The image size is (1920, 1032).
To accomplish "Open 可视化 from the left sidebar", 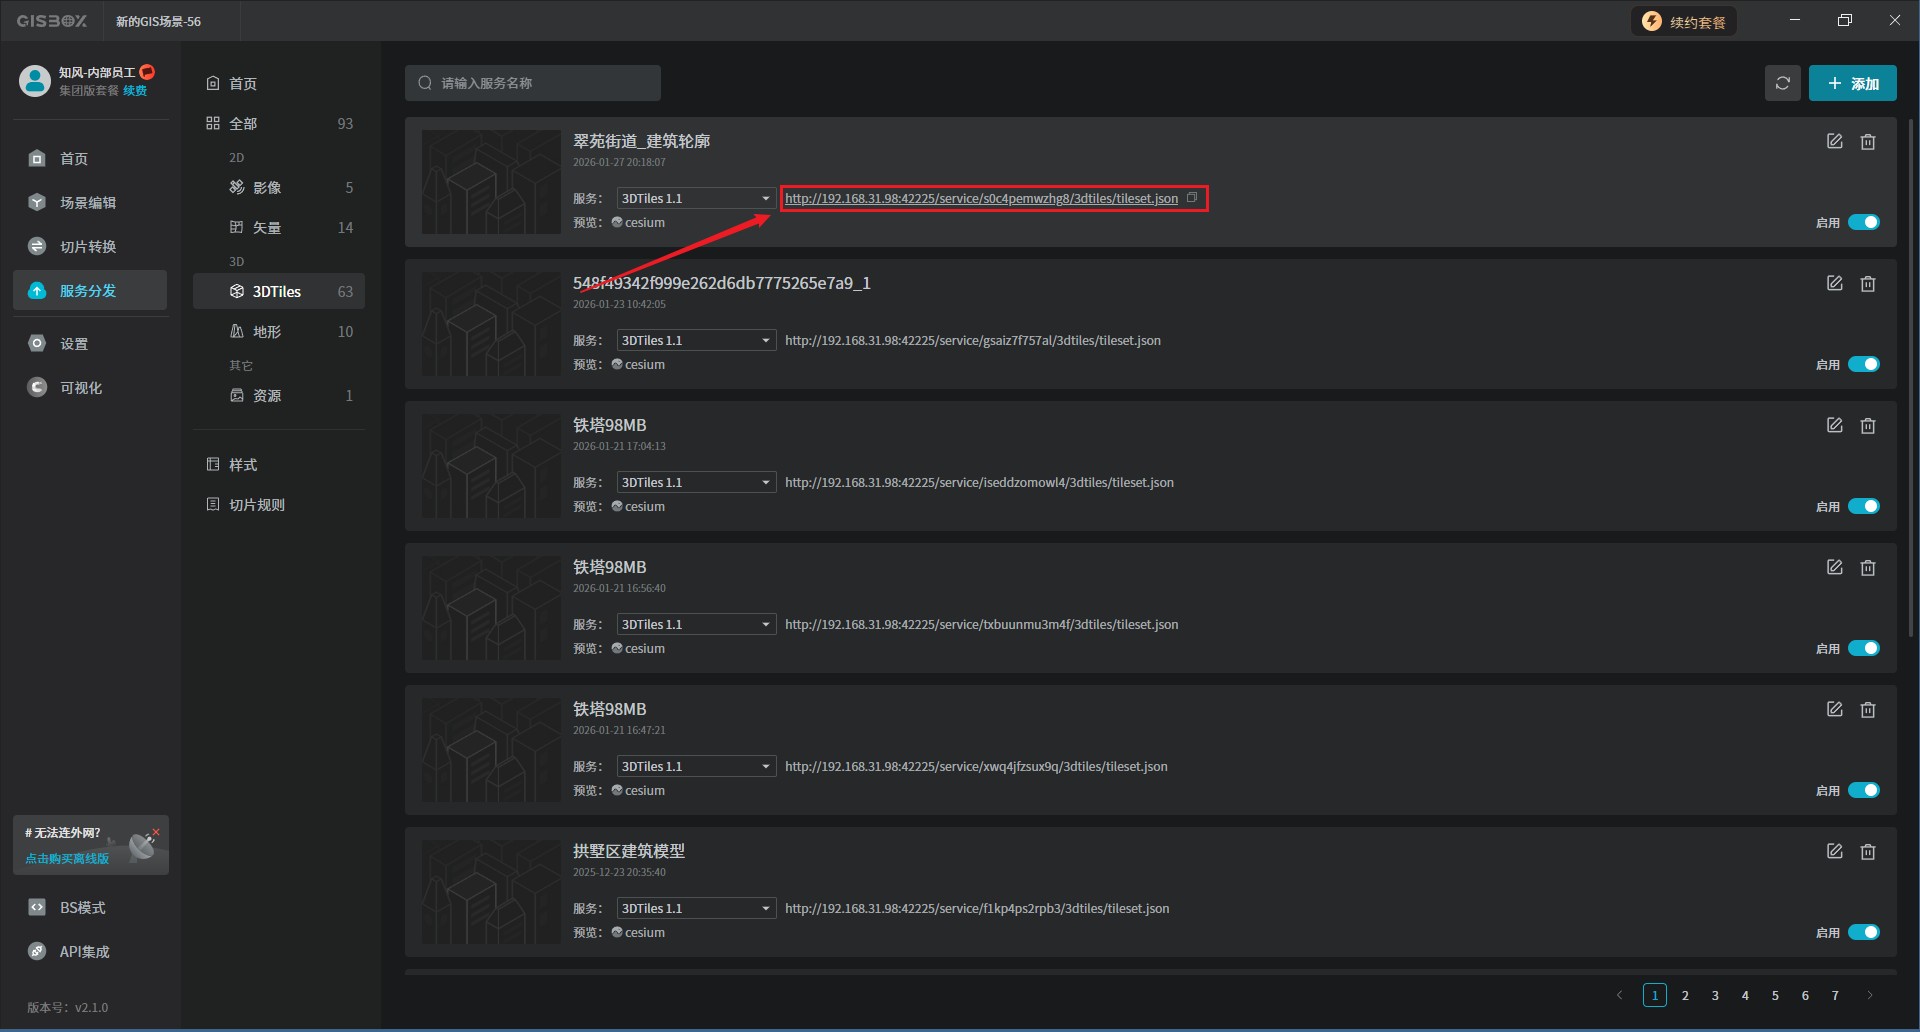I will coord(81,388).
